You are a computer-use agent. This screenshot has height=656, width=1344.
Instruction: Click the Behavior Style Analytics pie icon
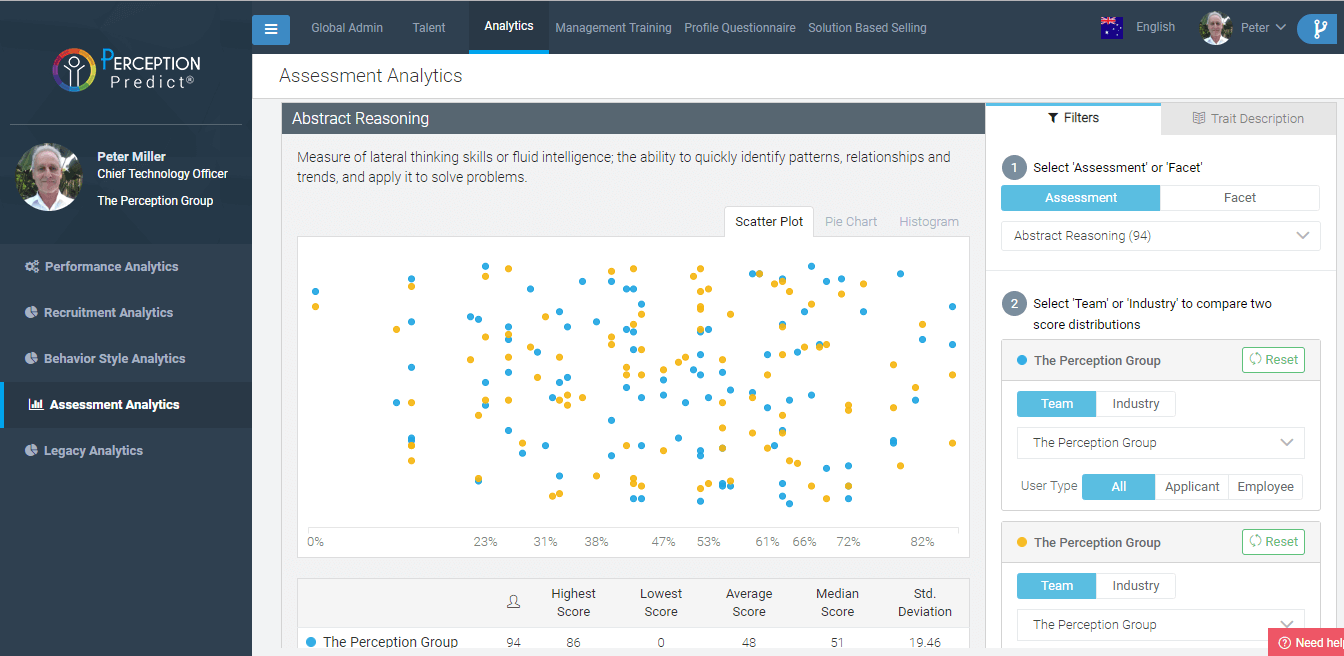point(31,359)
